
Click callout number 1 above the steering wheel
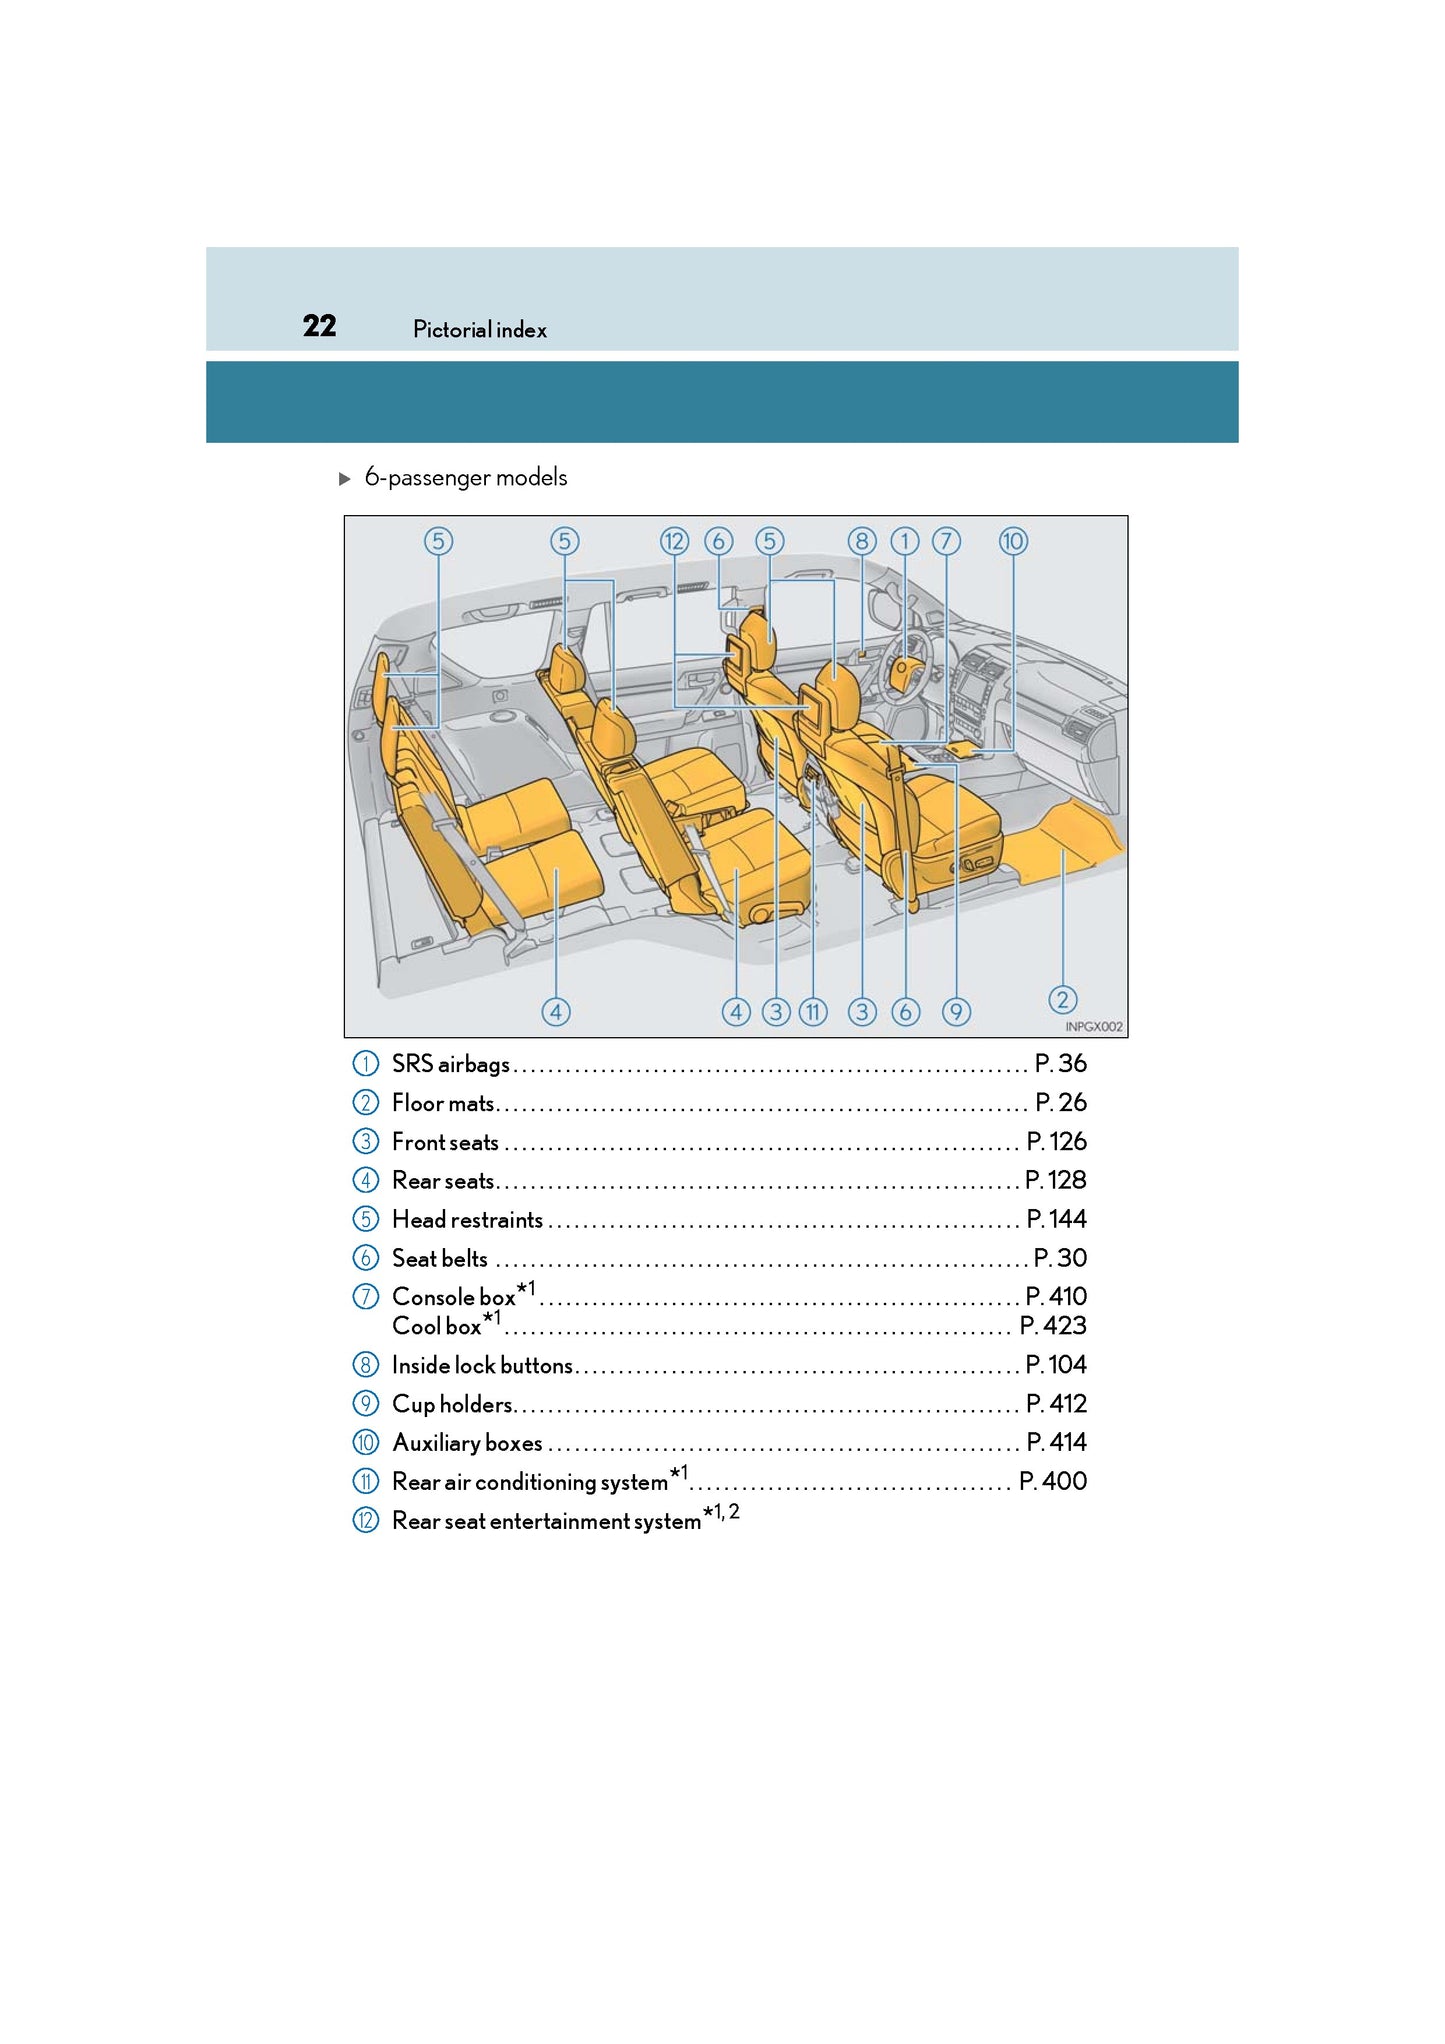click(x=904, y=542)
